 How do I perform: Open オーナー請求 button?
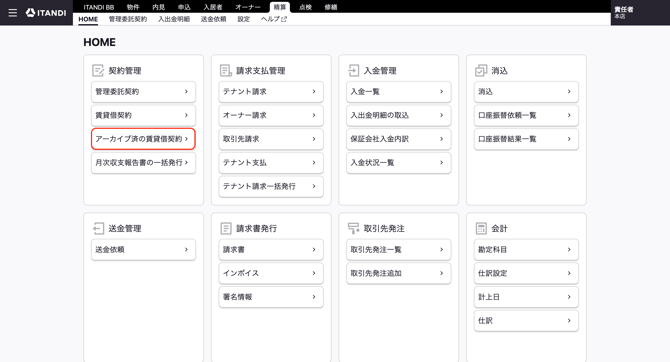pos(271,115)
